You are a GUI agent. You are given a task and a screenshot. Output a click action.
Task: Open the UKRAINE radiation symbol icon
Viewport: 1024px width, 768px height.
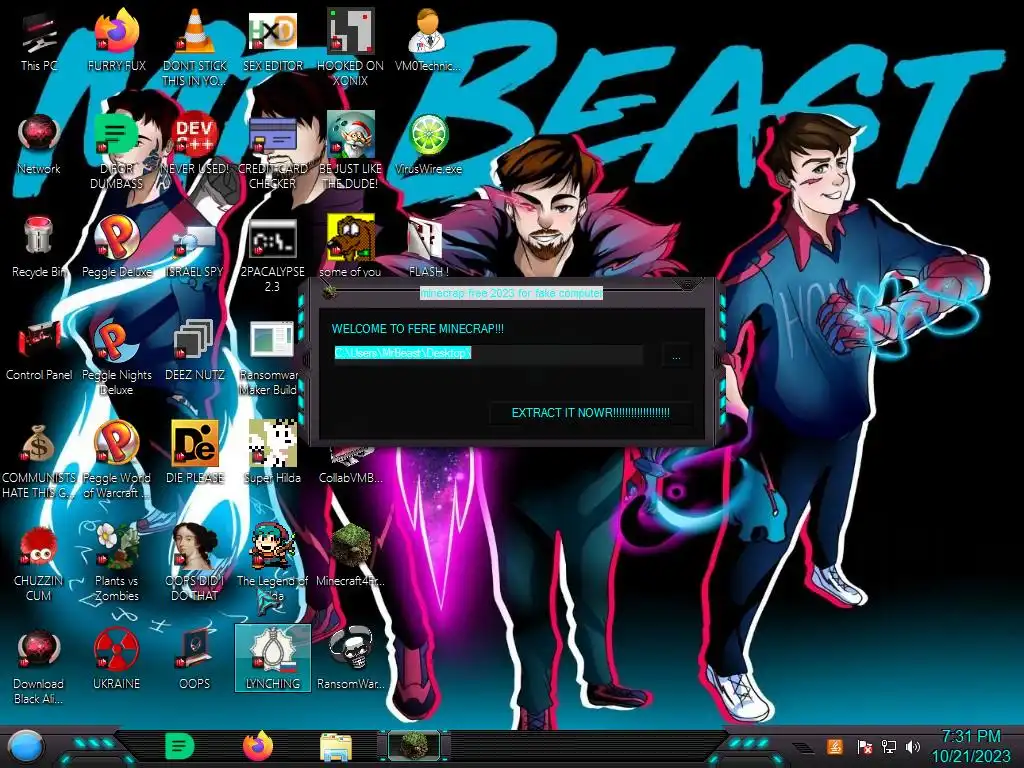(x=117, y=658)
